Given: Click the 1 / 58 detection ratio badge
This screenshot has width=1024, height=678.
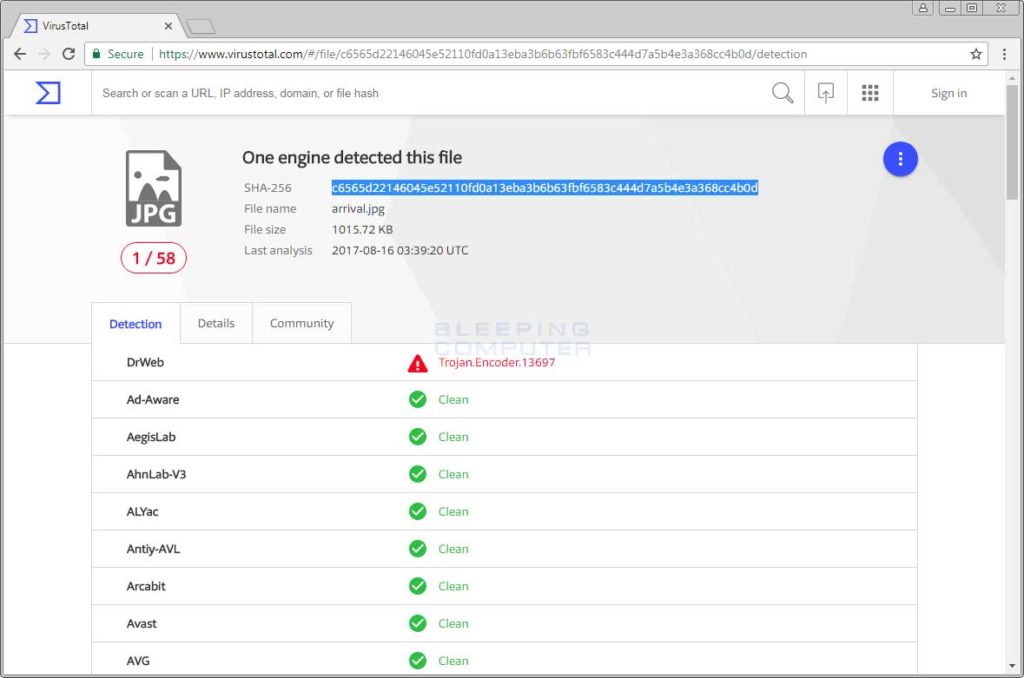Looking at the screenshot, I should coord(153,258).
